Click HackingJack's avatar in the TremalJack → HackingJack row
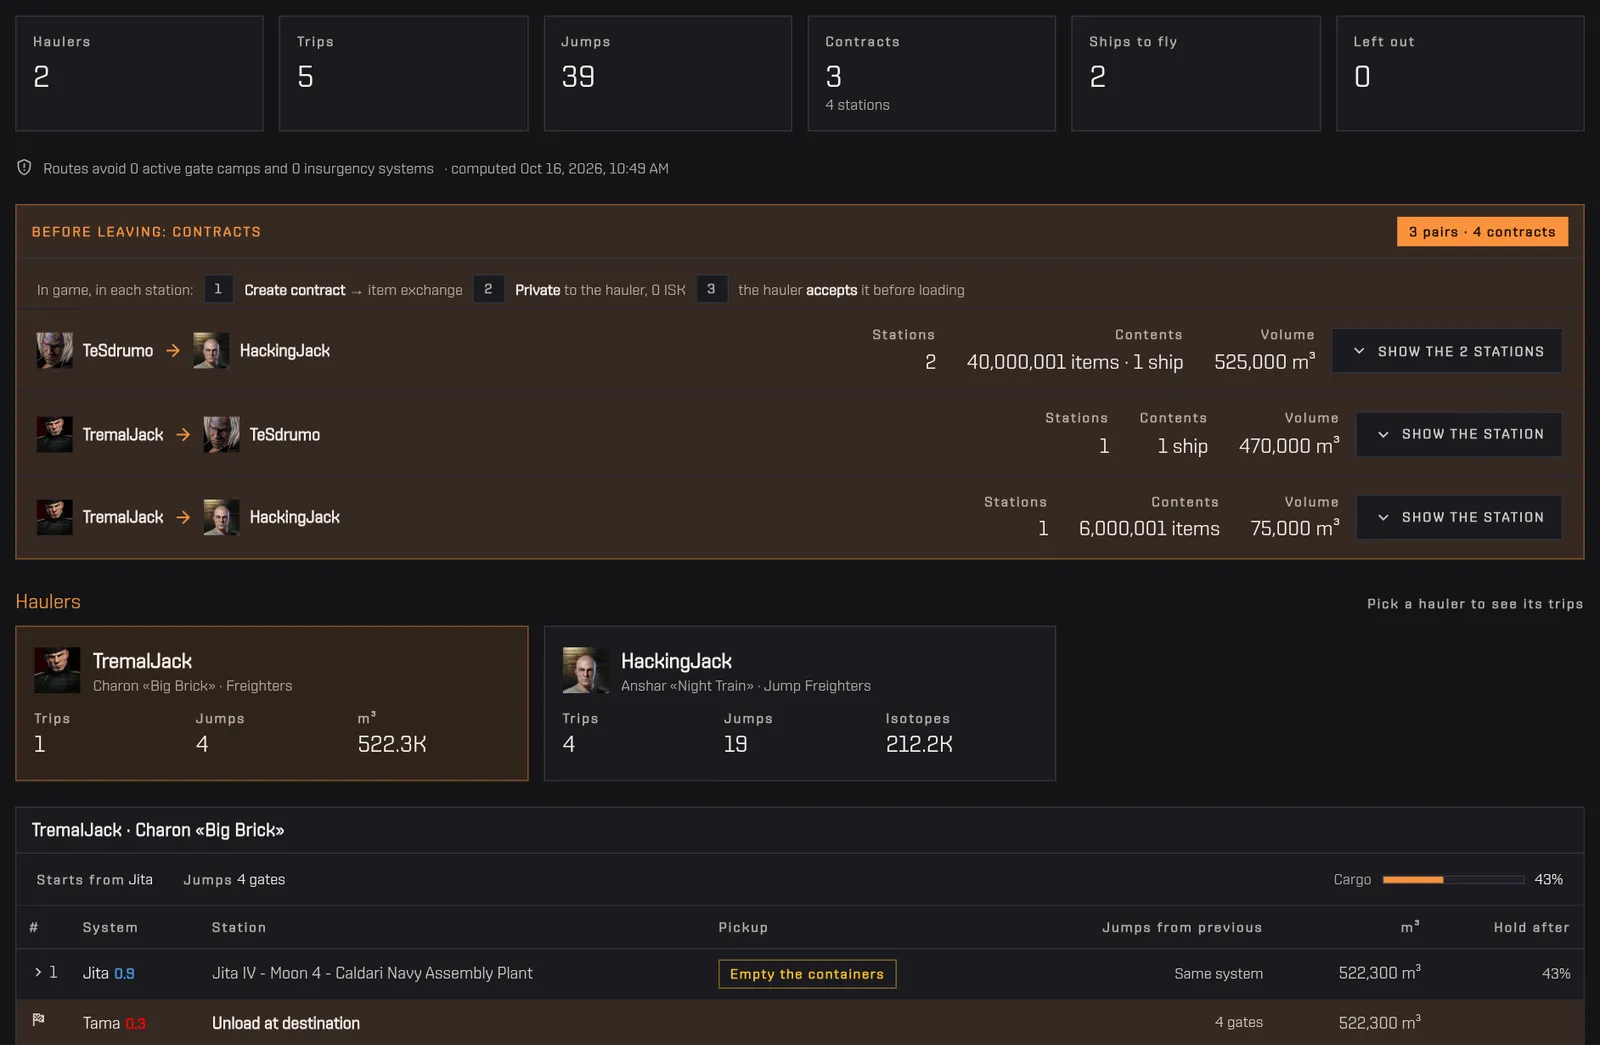The width and height of the screenshot is (1600, 1045). (221, 517)
